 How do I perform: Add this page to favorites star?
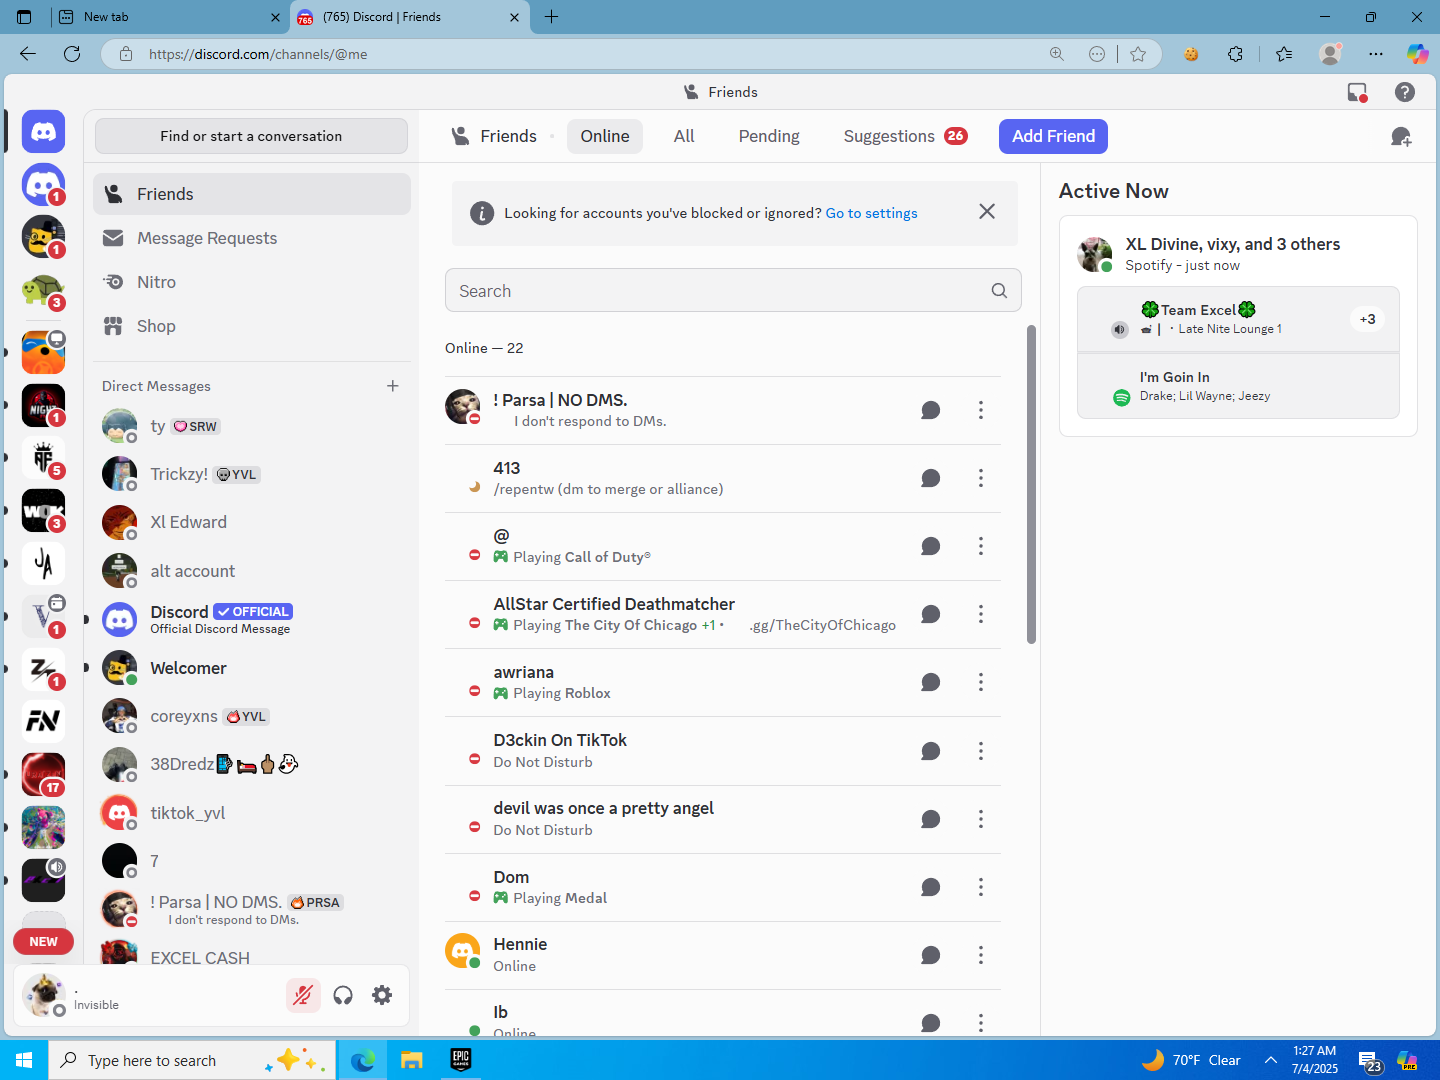pos(1138,54)
